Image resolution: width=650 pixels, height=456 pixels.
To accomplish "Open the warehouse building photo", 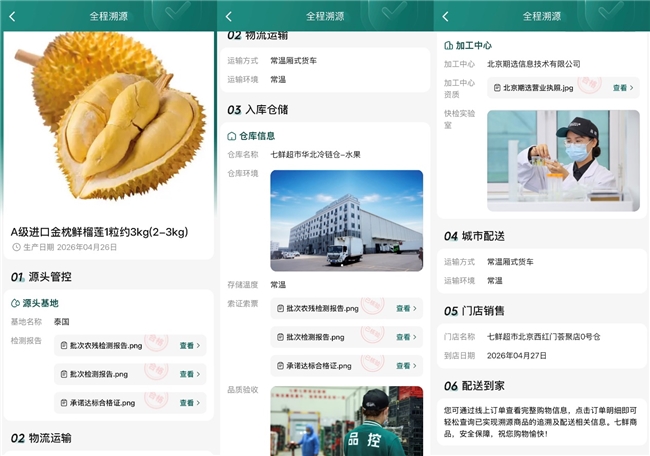I will [x=346, y=220].
